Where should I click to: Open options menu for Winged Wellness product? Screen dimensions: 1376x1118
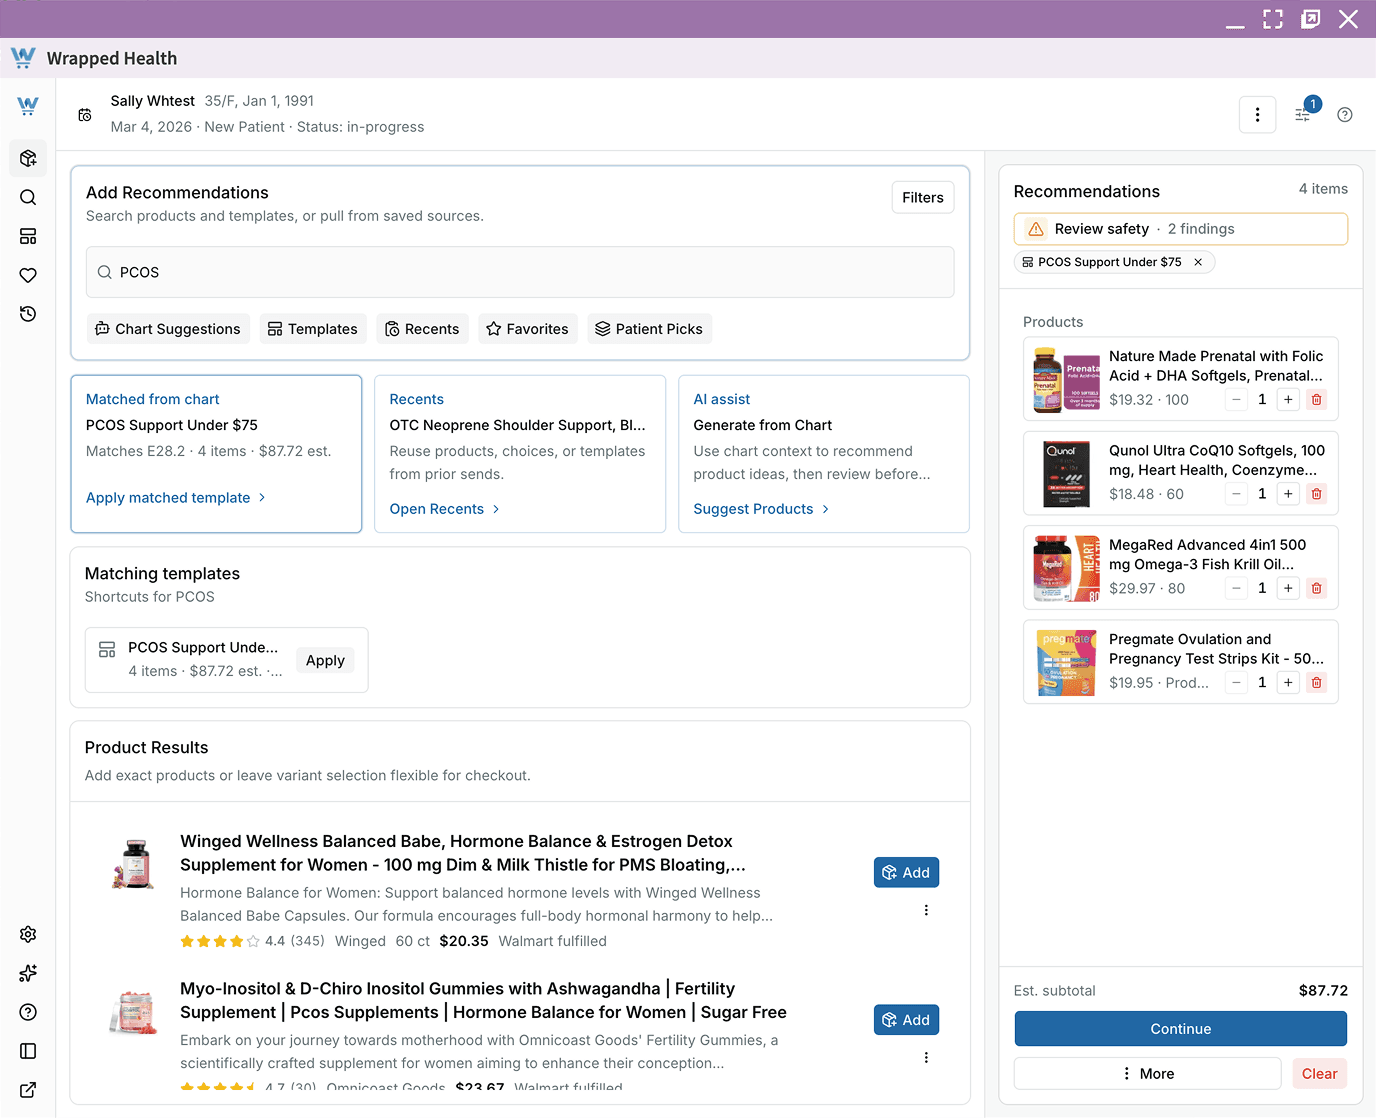[926, 910]
